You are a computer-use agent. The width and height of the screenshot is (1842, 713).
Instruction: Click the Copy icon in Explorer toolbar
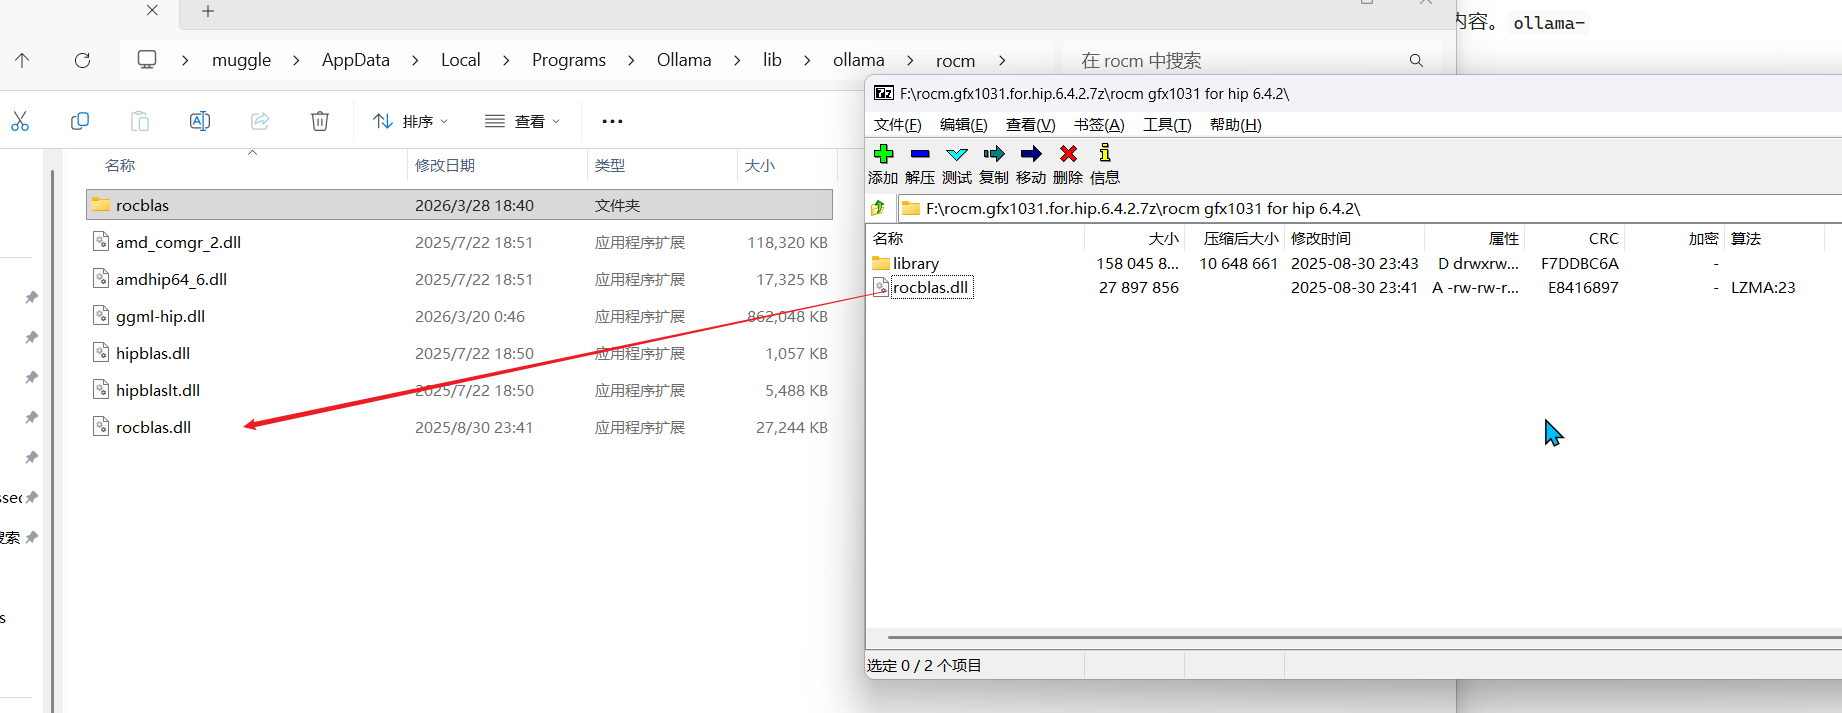(x=80, y=121)
